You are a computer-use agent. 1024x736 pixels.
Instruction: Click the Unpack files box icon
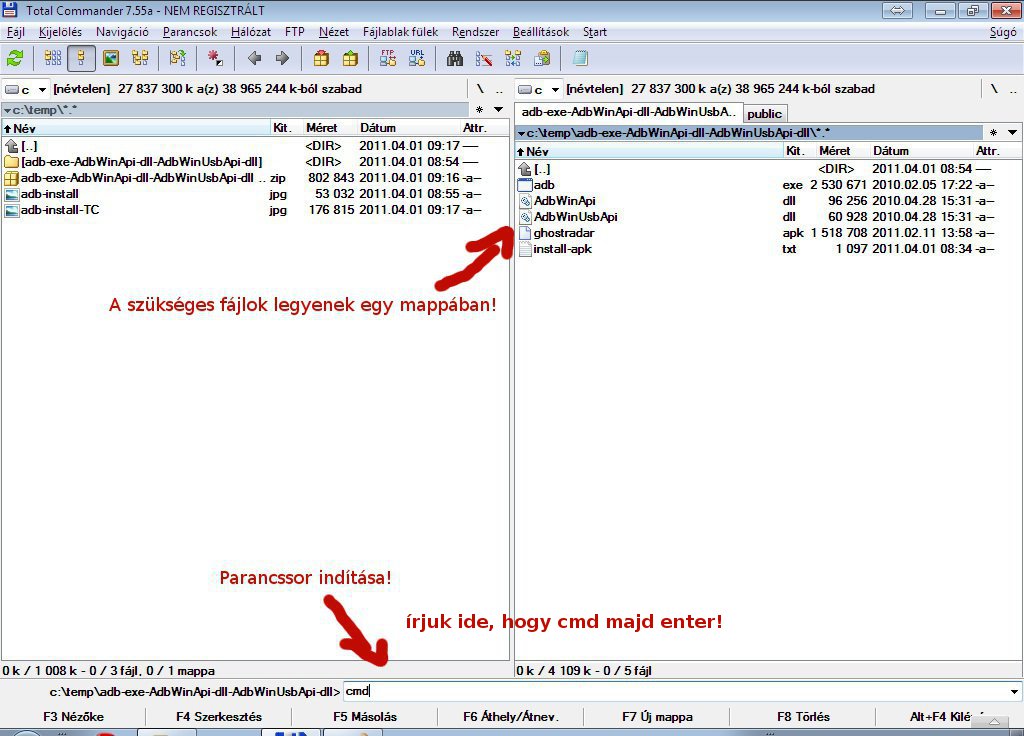(350, 59)
